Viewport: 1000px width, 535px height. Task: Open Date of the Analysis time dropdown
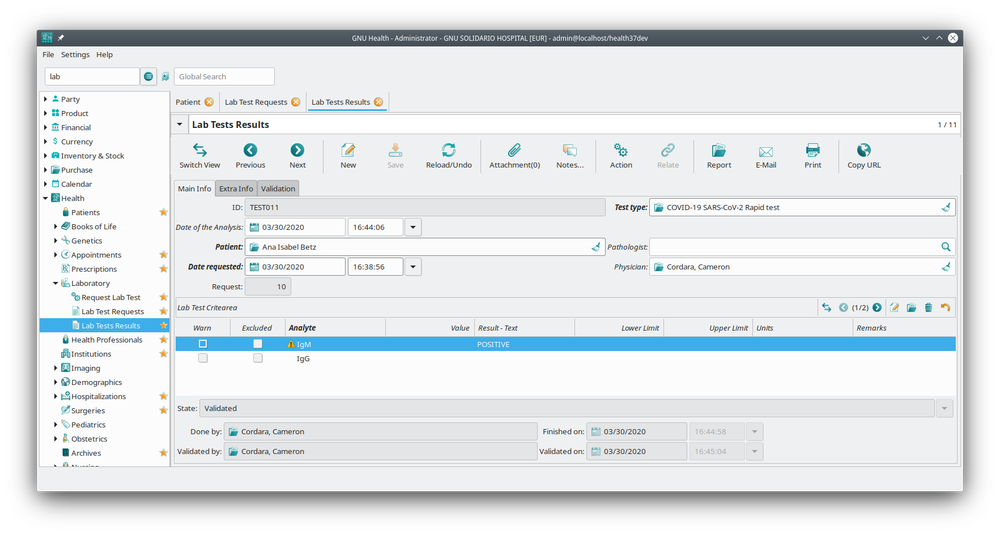click(x=413, y=227)
